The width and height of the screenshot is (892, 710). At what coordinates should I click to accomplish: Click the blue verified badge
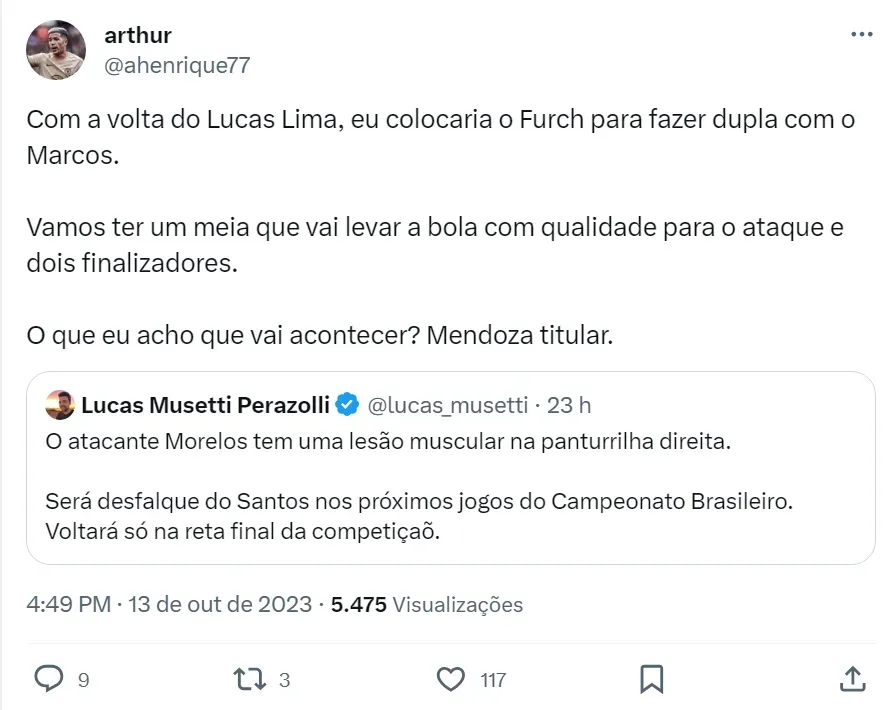coord(347,405)
